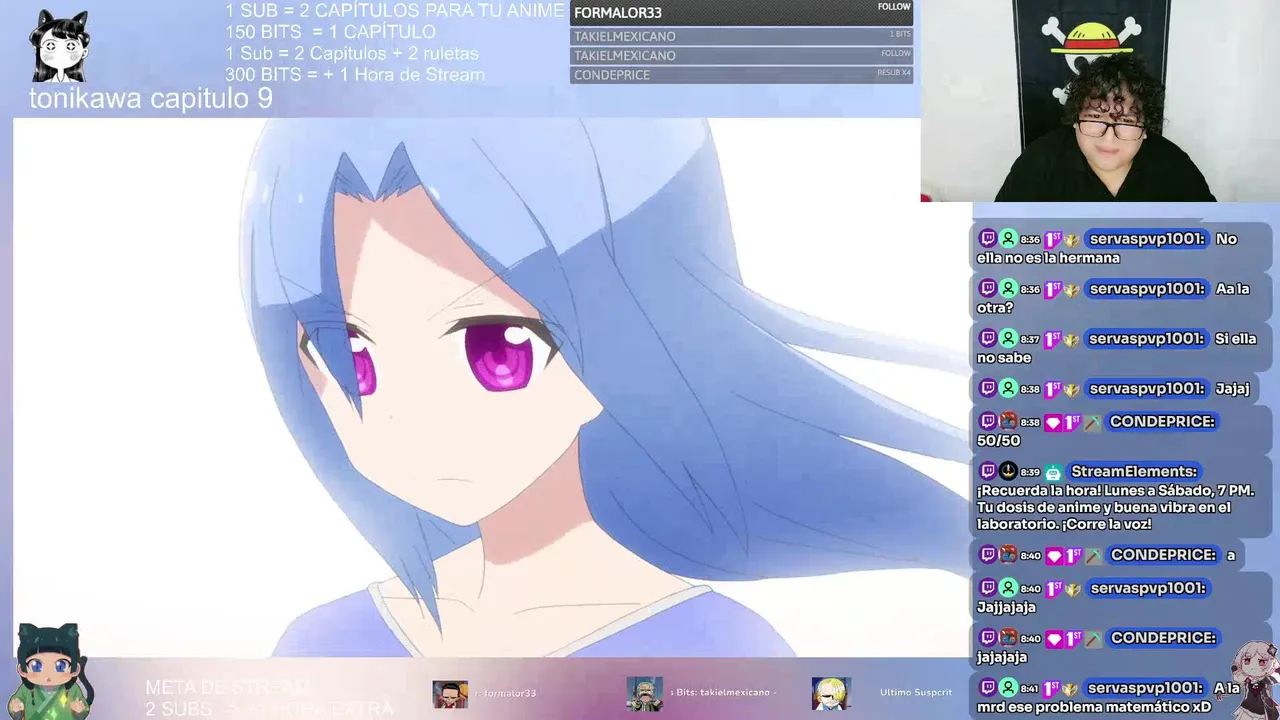Image resolution: width=1280 pixels, height=720 pixels.
Task: Click the "META DE STREAM" goal text
Action: [228, 688]
